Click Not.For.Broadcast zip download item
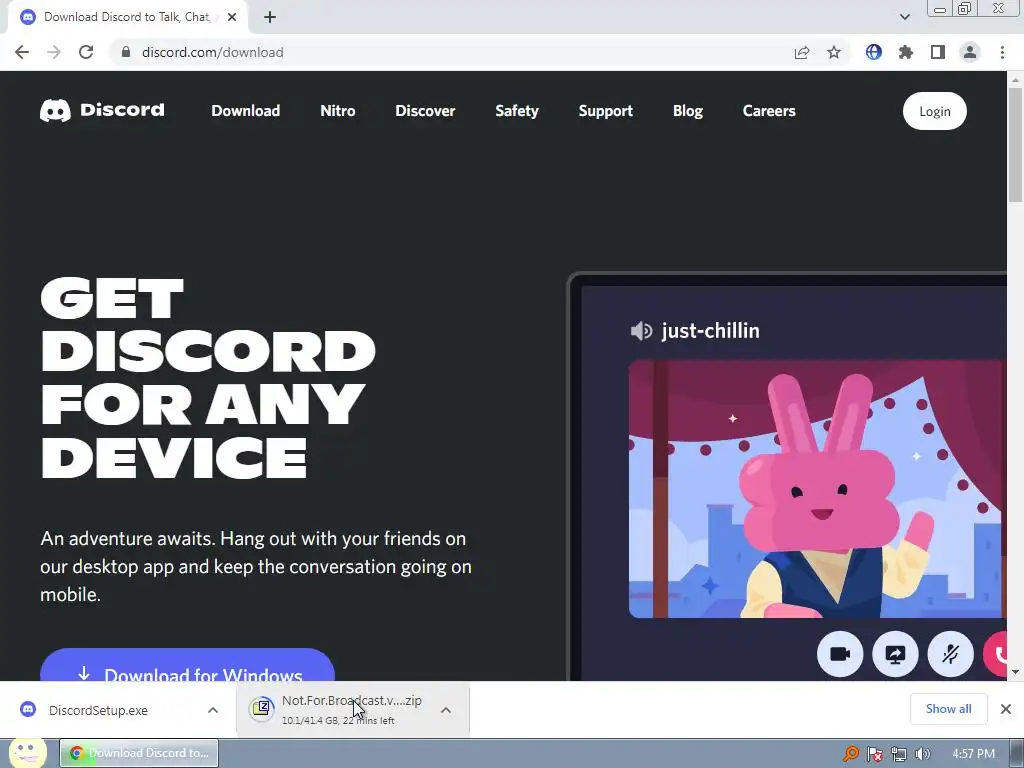Screen dimensions: 1024x768 point(353,710)
